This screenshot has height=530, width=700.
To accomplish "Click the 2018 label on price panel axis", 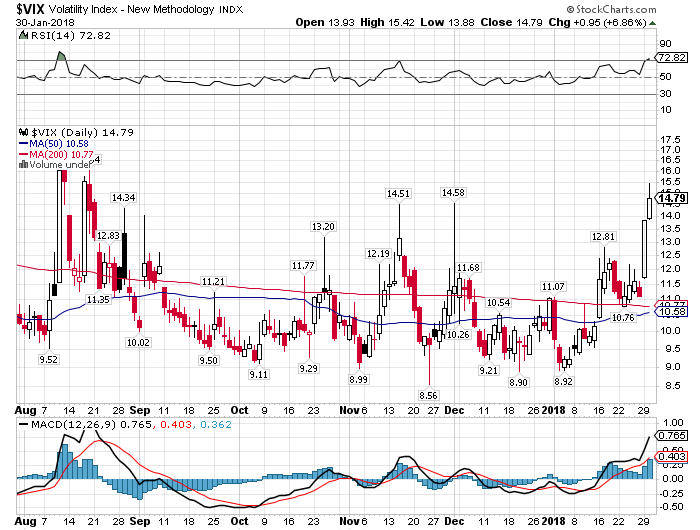I will [553, 410].
